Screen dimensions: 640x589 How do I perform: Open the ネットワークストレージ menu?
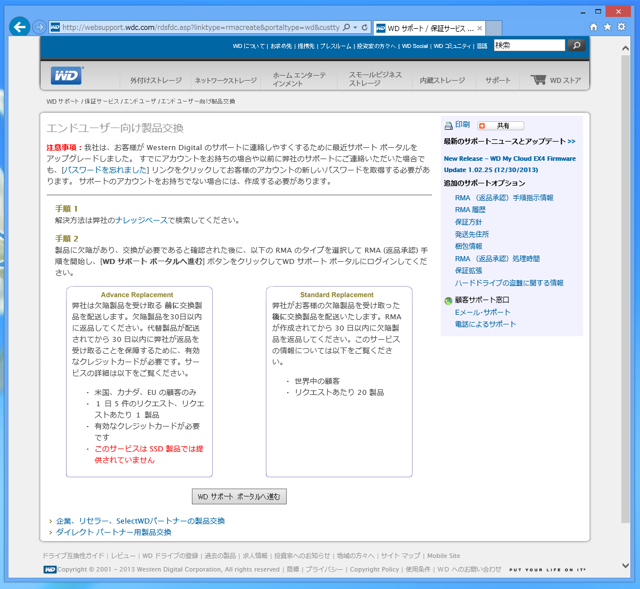tap(226, 80)
